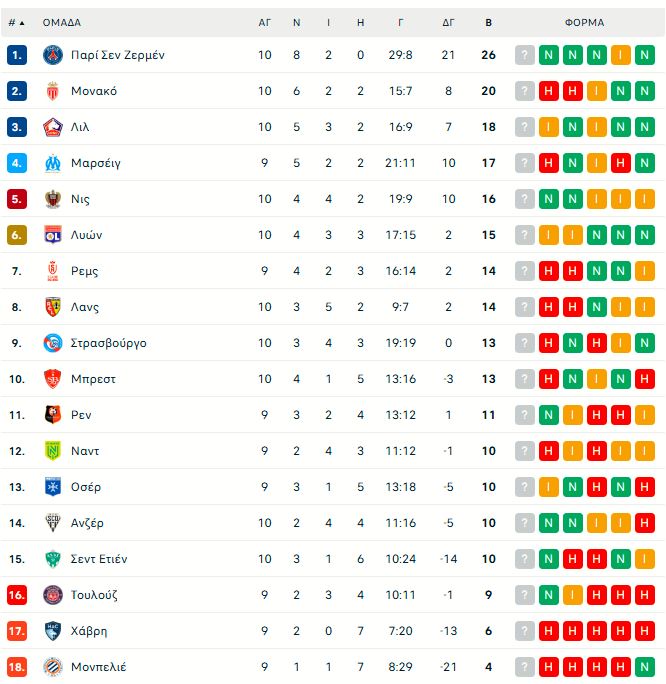The width and height of the screenshot is (666, 684).
Task: Sort table by rank # column
Action: [x=16, y=22]
